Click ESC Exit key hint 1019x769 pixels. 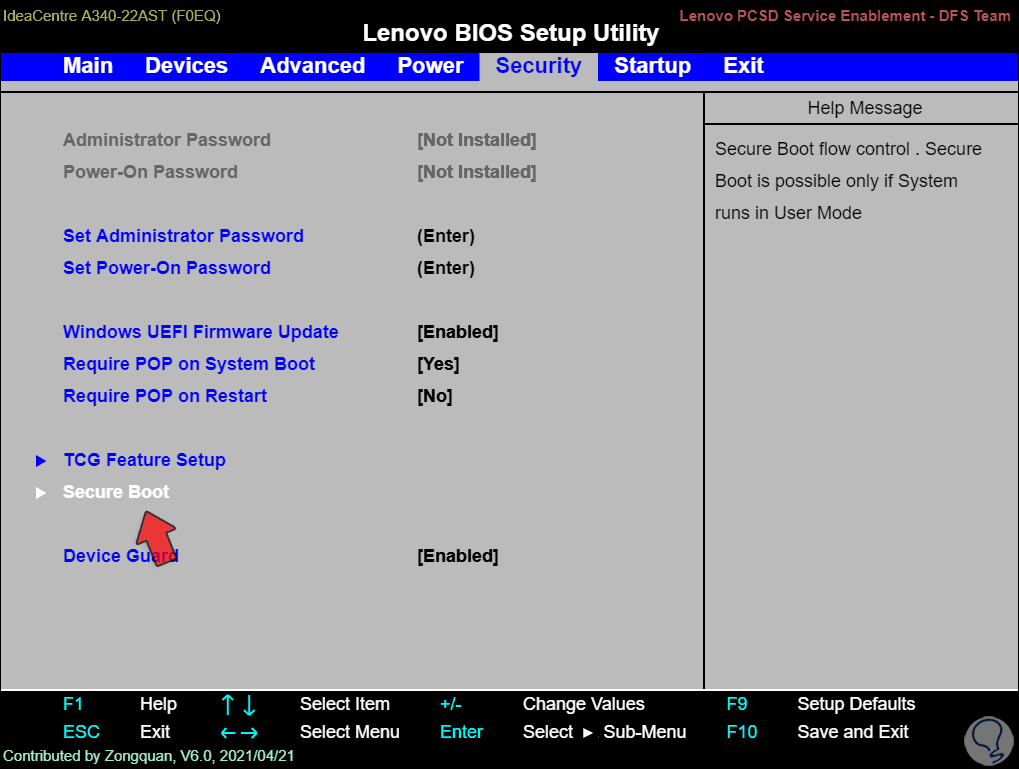tap(116, 732)
